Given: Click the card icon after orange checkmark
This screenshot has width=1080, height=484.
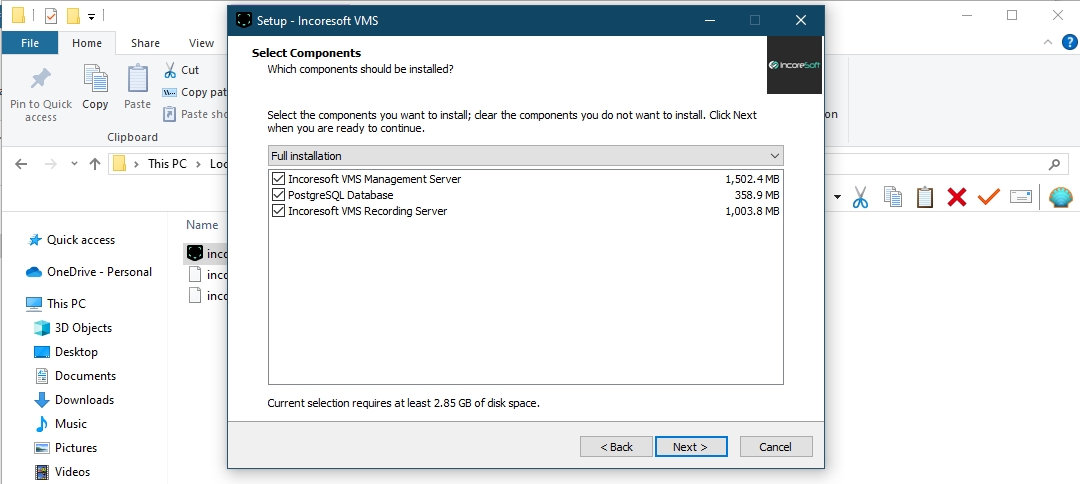Looking at the screenshot, I should [x=1021, y=198].
